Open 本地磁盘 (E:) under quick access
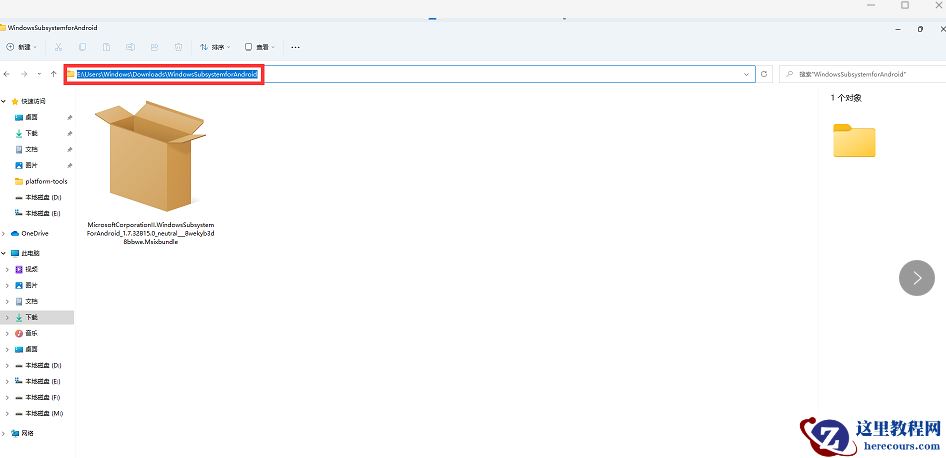This screenshot has height=458, width=946. pos(38,213)
